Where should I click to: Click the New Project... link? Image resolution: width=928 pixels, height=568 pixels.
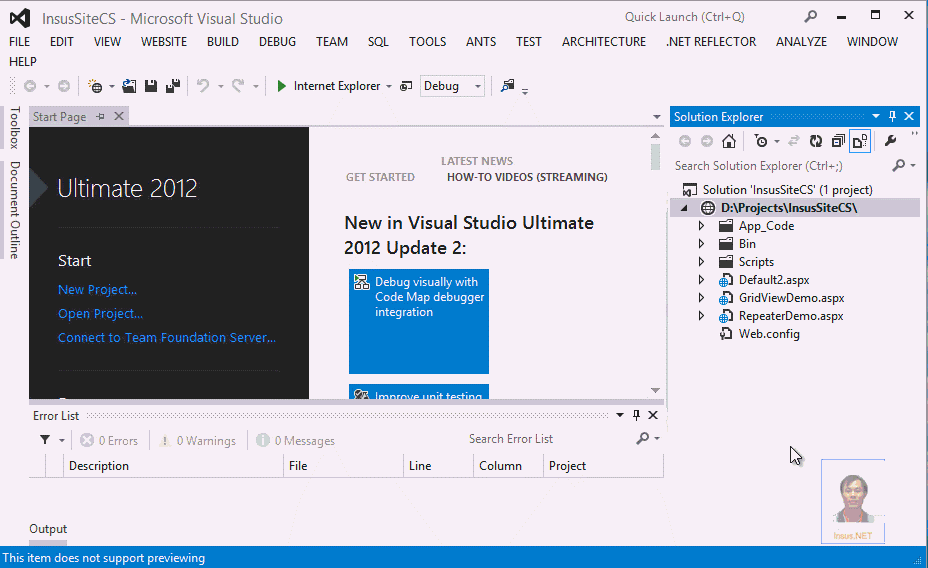(98, 290)
